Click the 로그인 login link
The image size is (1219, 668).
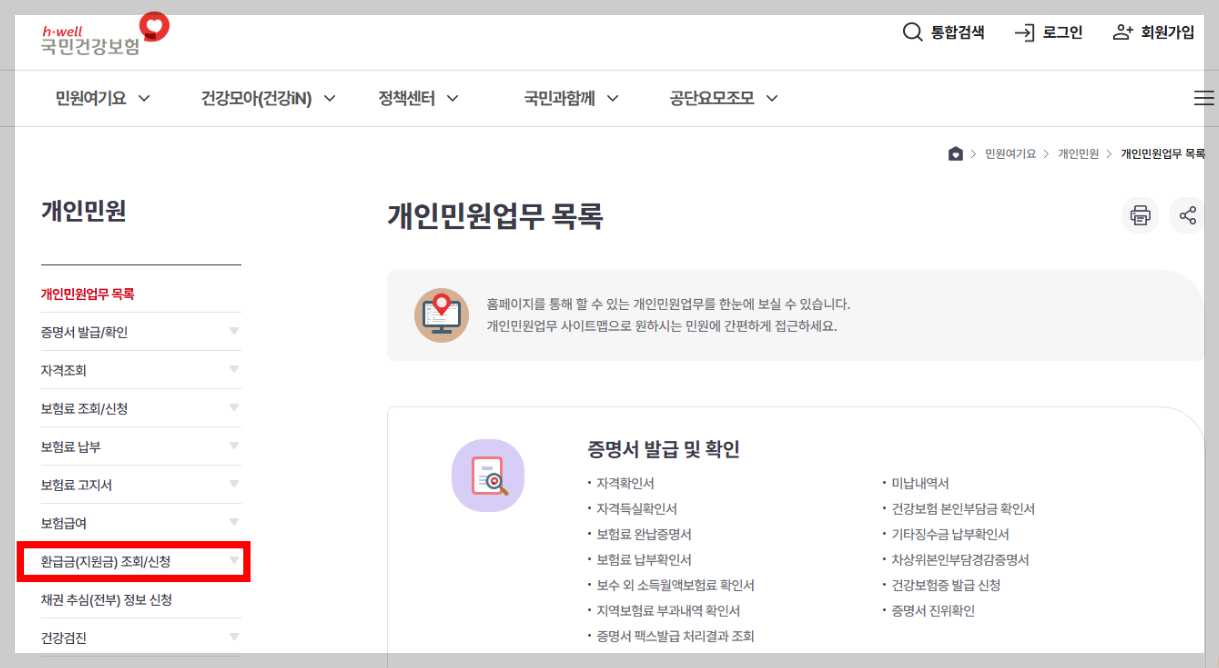coord(1048,32)
